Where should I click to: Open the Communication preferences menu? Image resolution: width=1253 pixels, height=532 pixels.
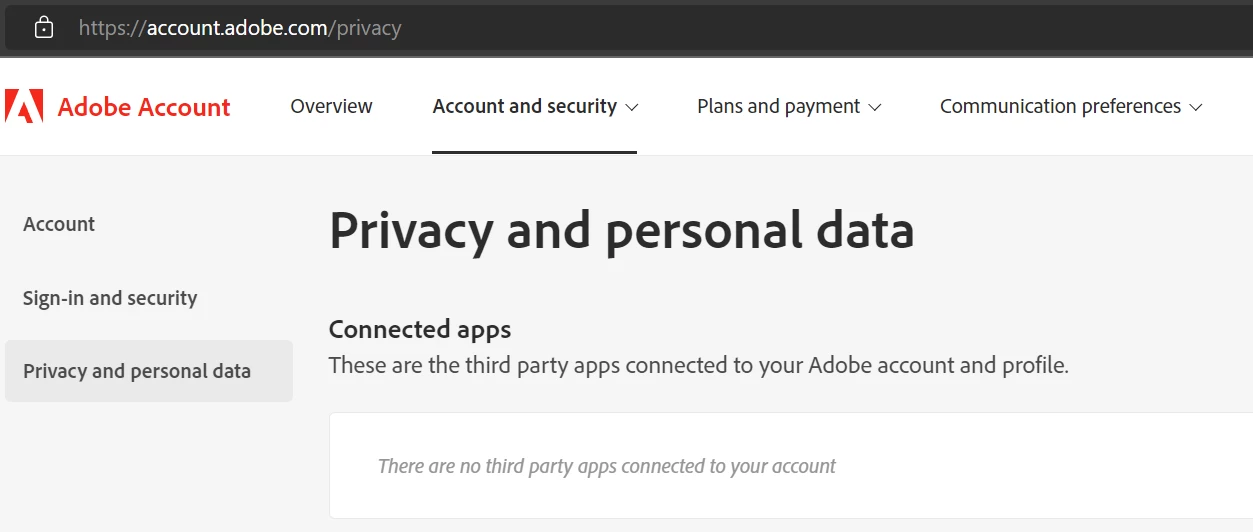click(1060, 106)
